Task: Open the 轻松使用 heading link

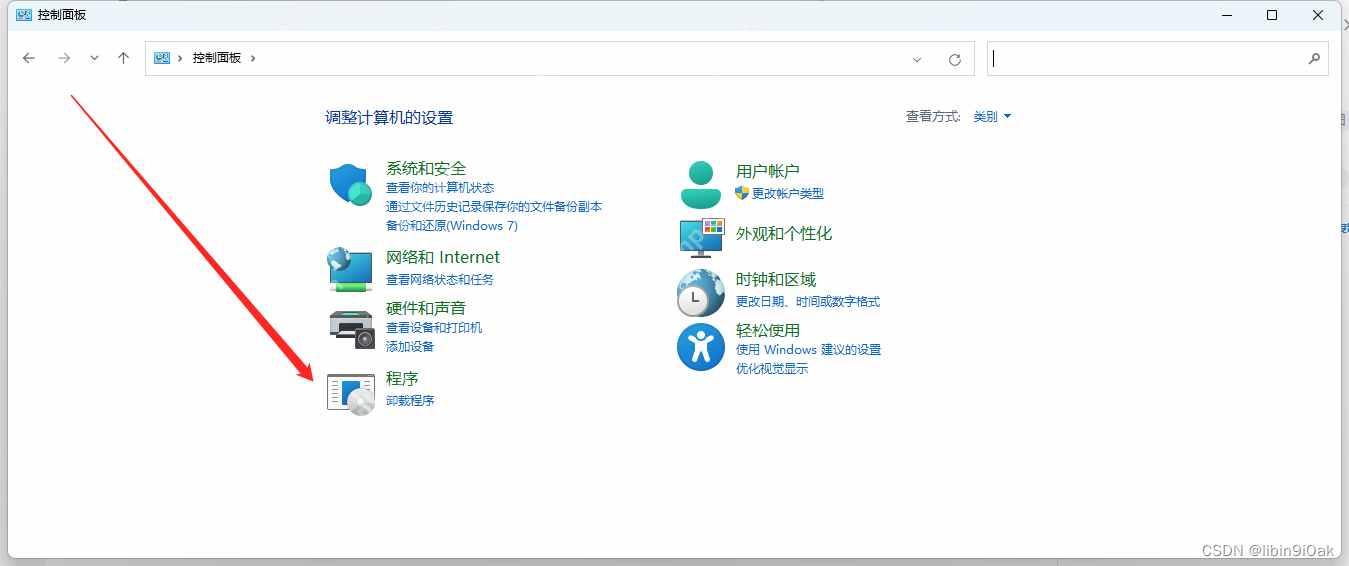Action: pos(768,331)
